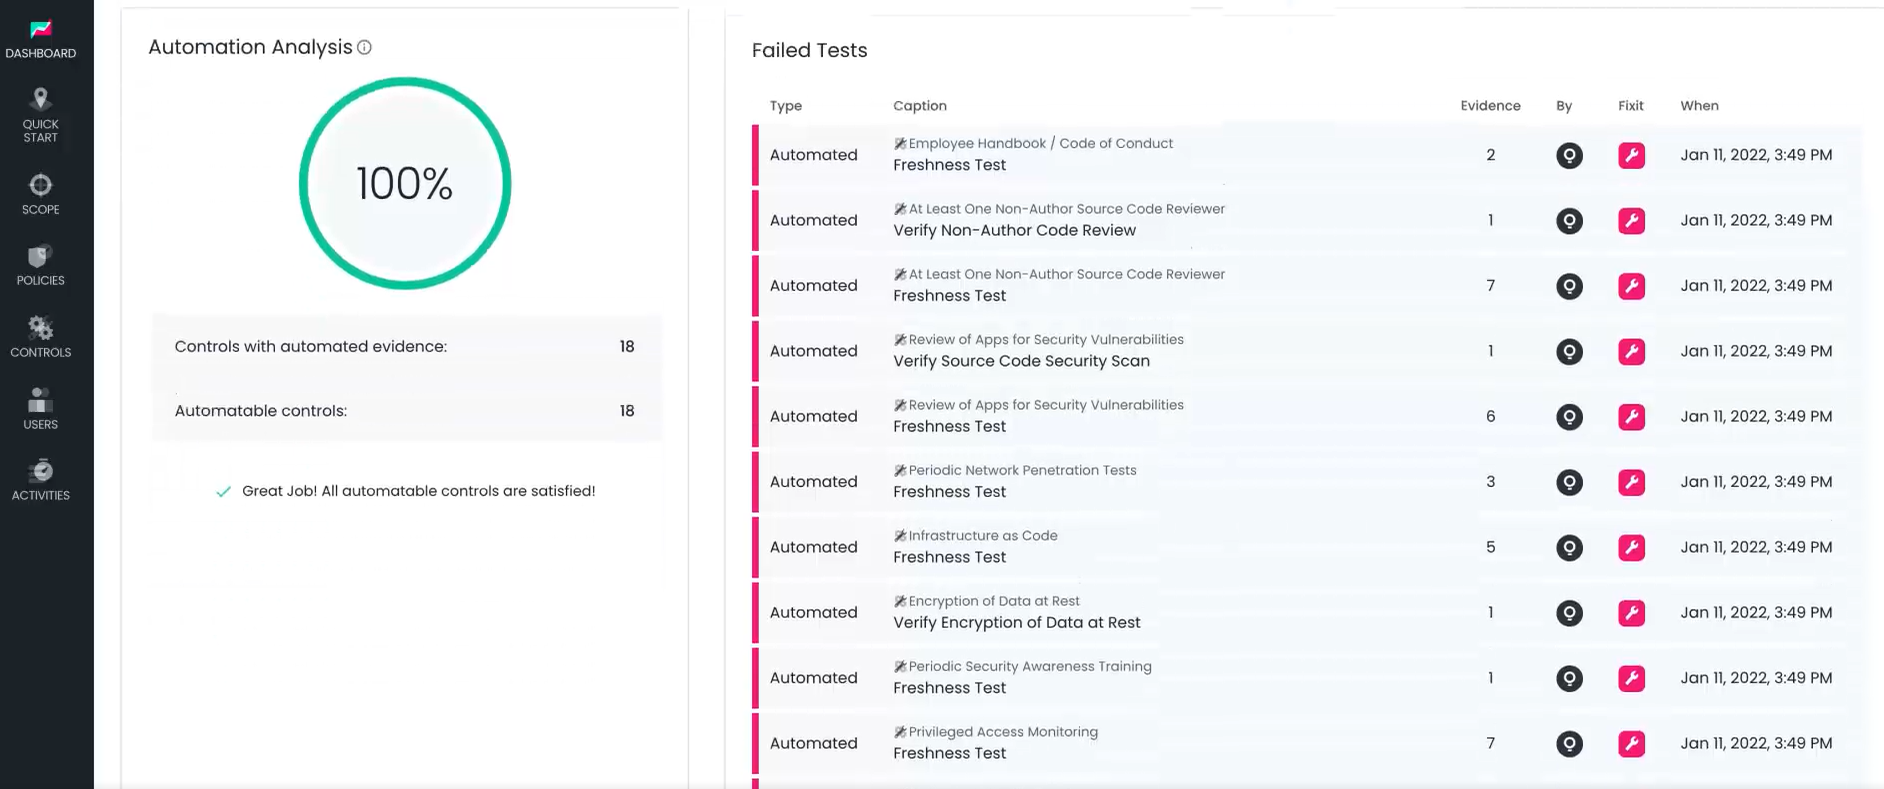The image size is (1884, 789).
Task: Click By avatar for Encryption of Data at Rest
Action: 1569,613
